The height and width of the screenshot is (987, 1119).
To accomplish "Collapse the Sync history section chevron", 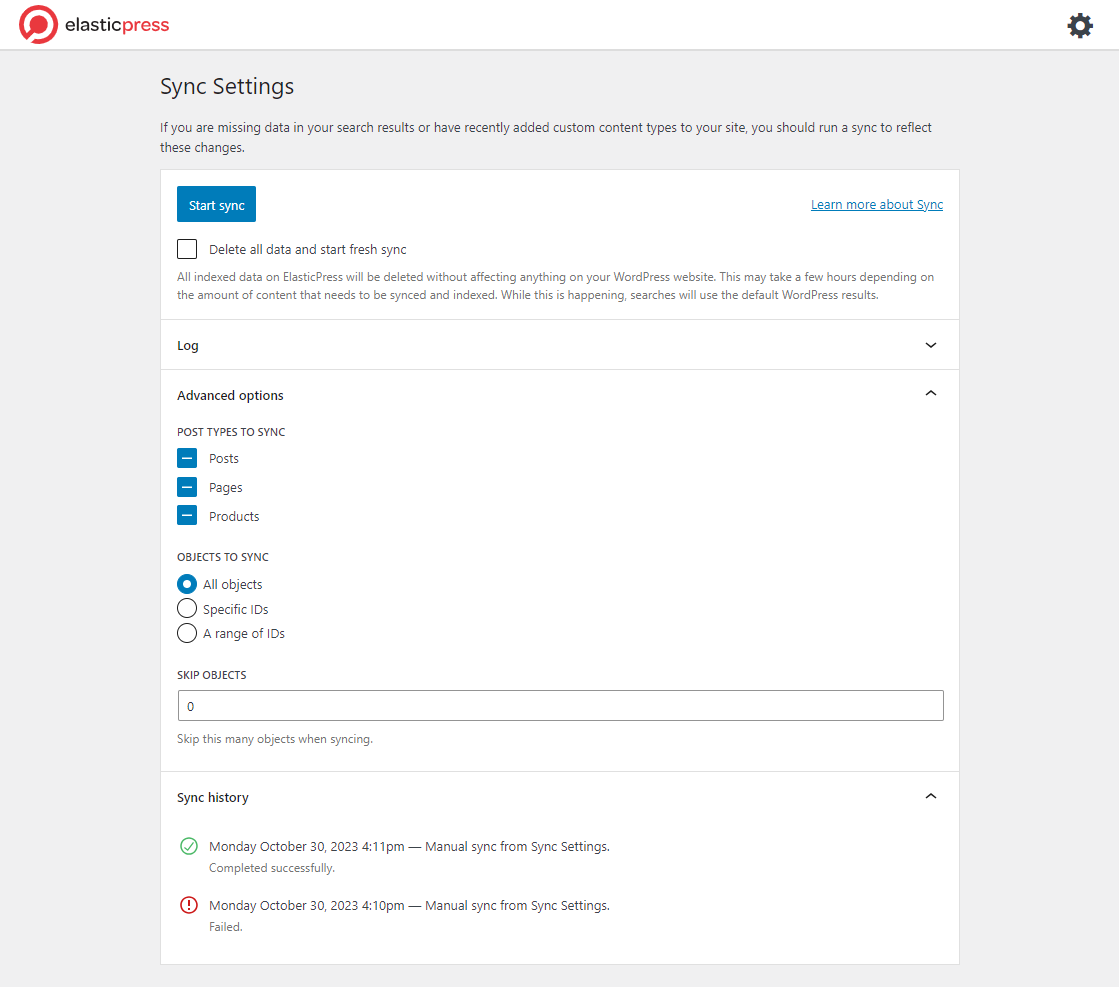I will point(930,797).
